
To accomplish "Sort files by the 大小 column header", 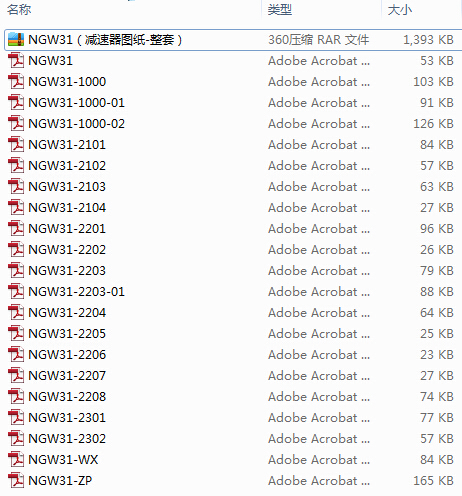I will (x=400, y=10).
